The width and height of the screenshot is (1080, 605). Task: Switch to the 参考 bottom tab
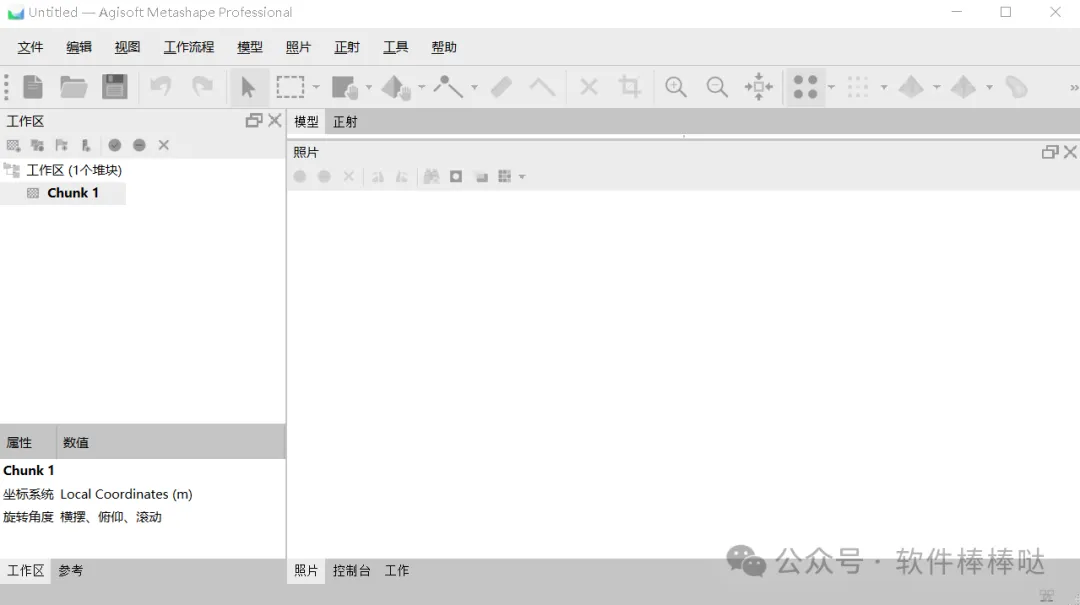click(70, 571)
